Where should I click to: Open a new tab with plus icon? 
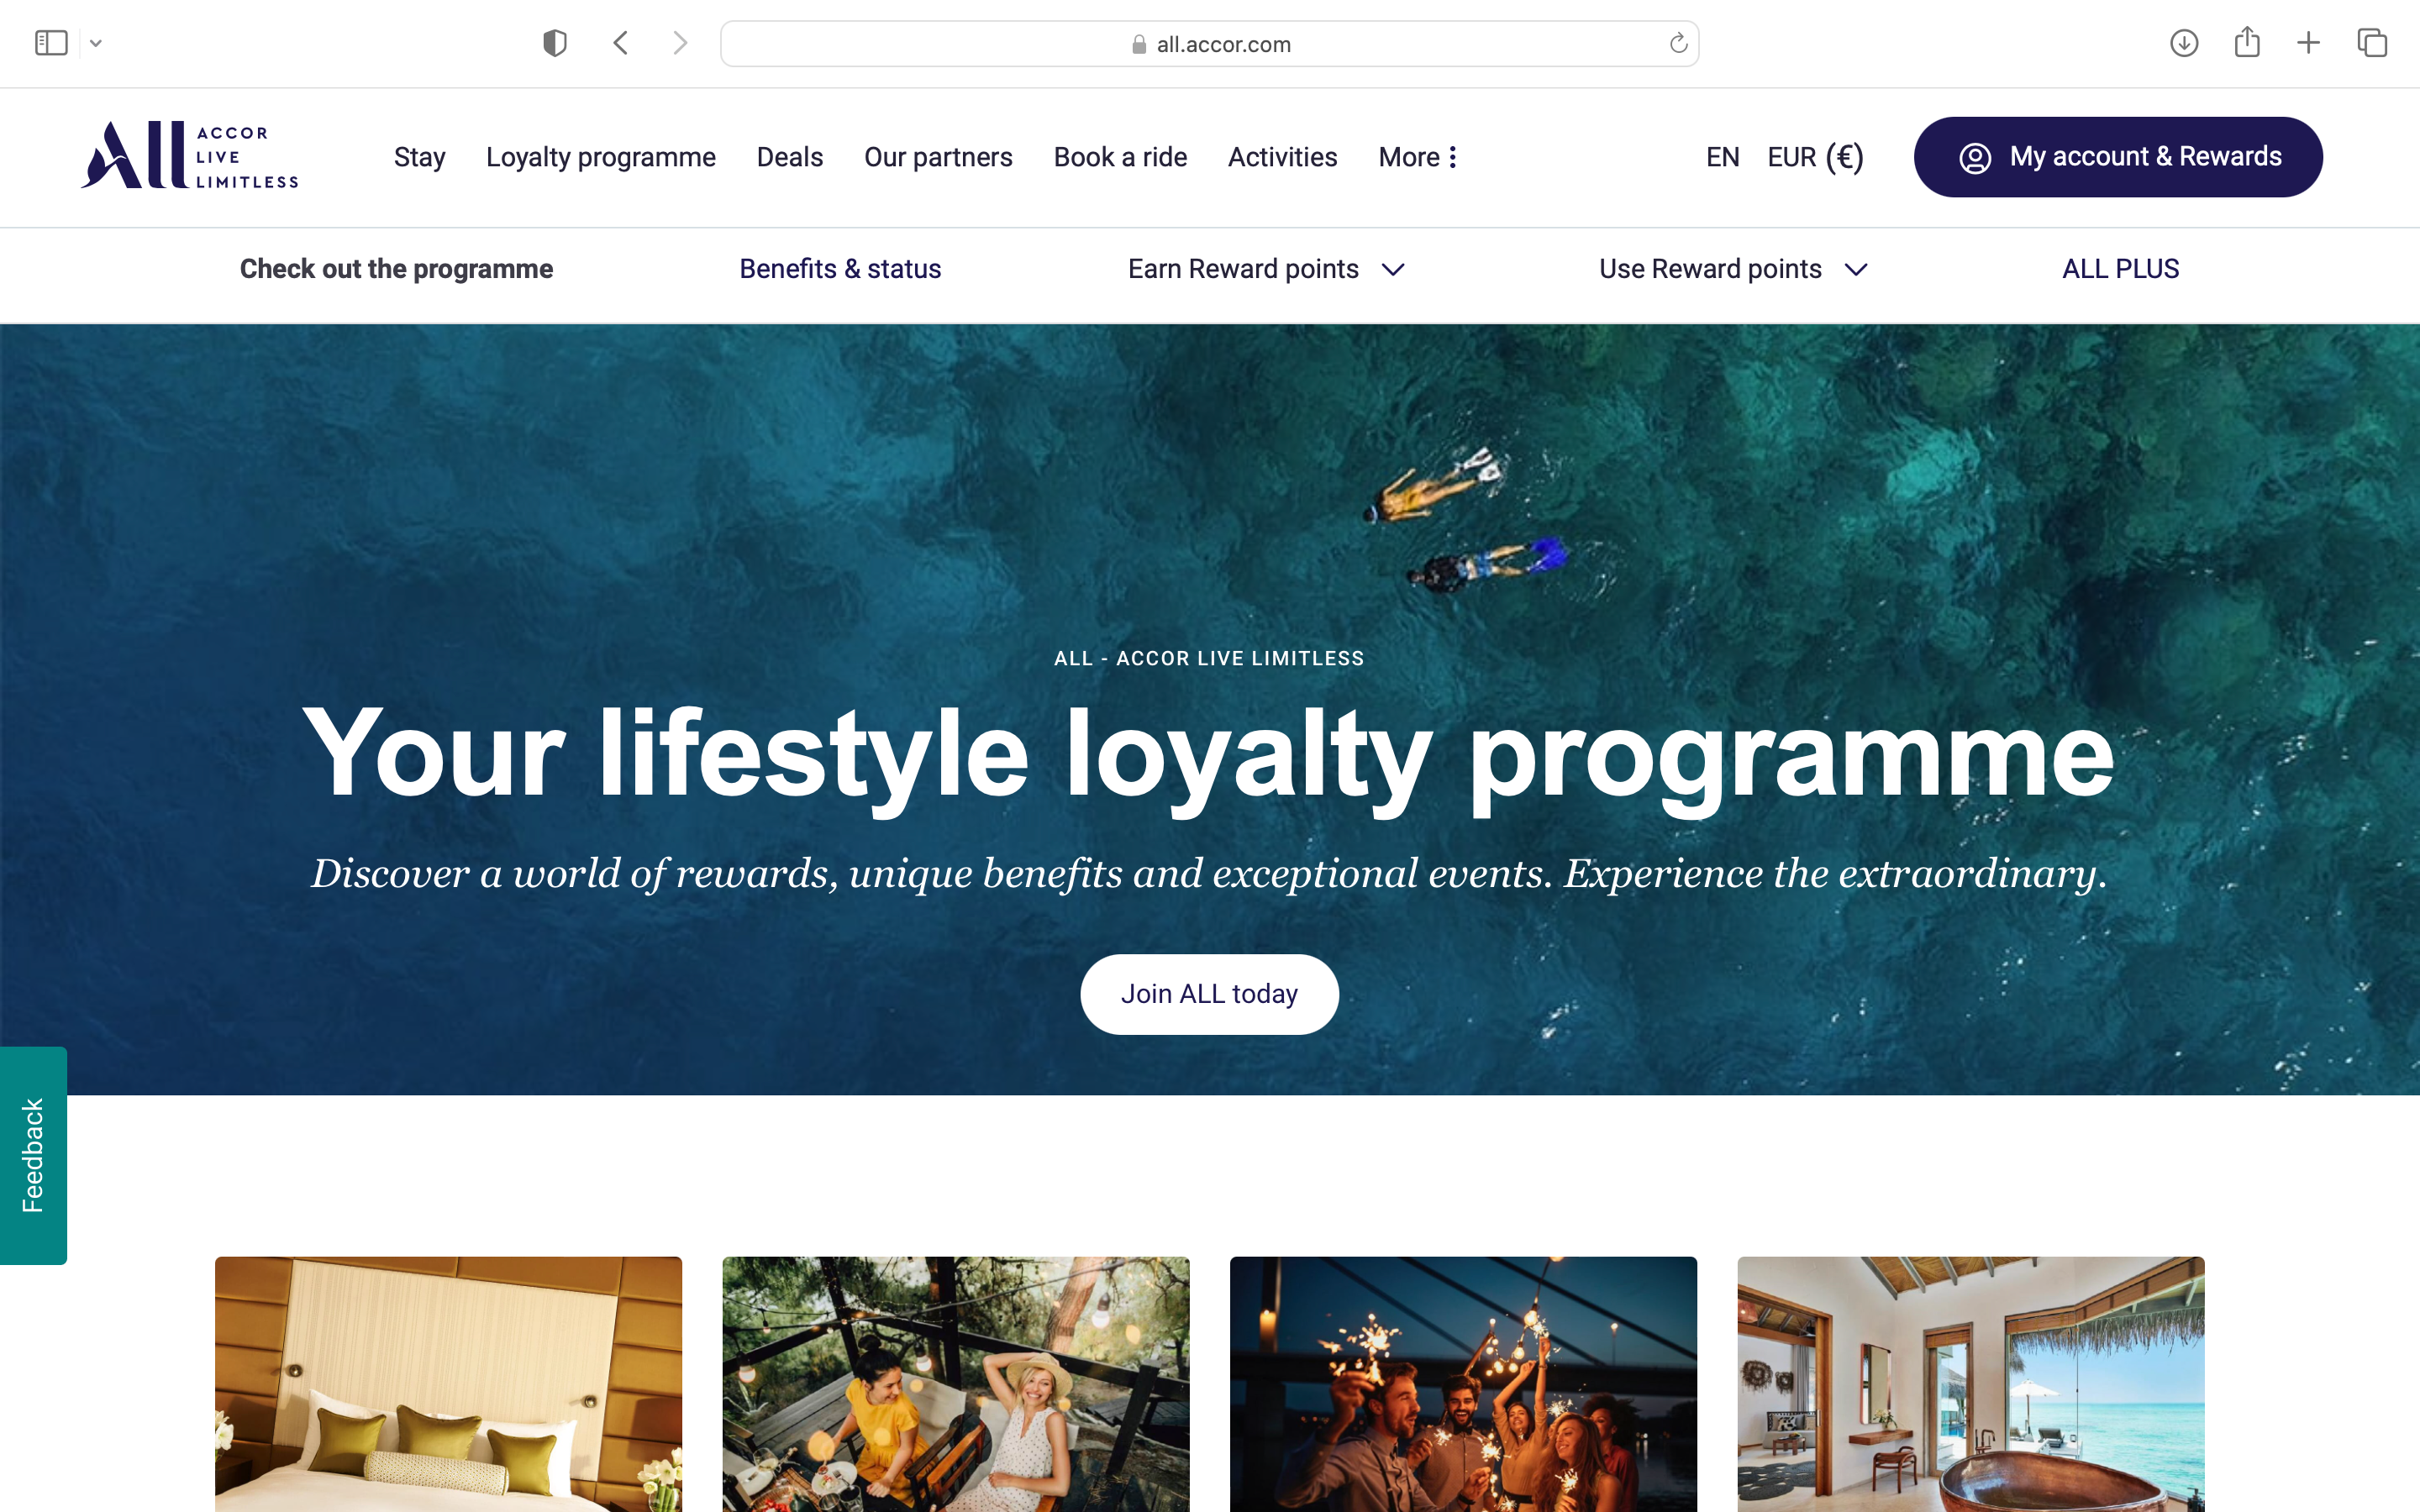point(2308,43)
